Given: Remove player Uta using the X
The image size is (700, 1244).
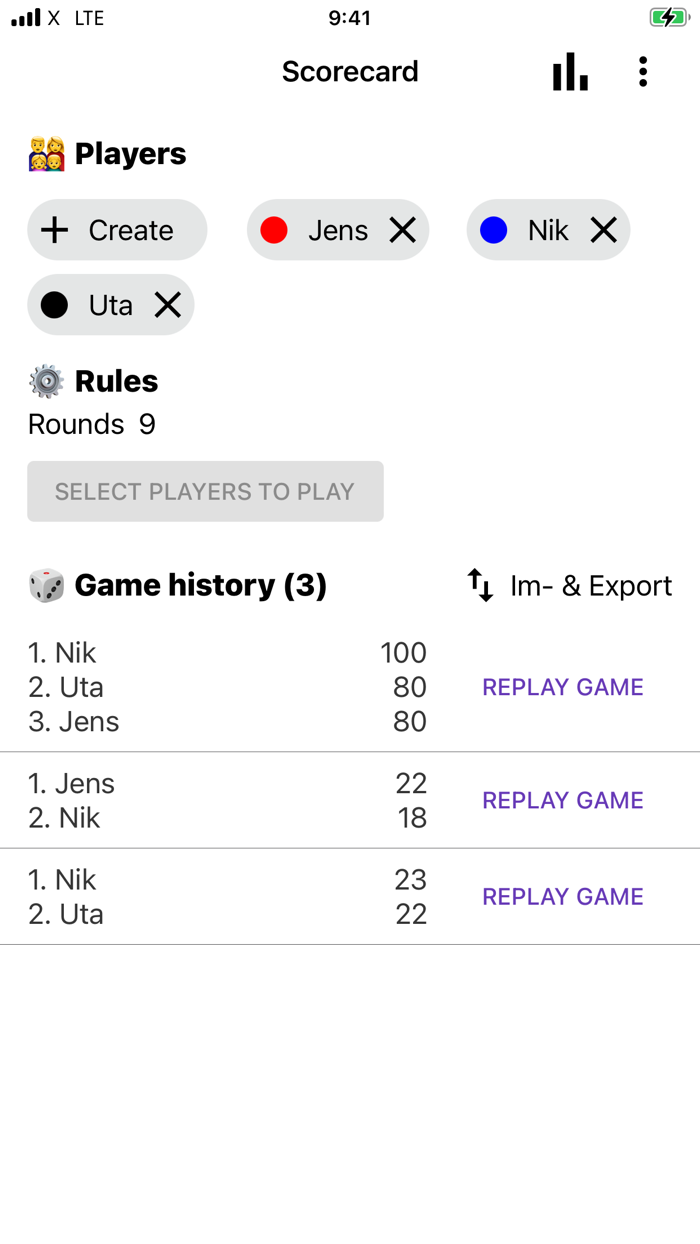Looking at the screenshot, I should [x=166, y=305].
